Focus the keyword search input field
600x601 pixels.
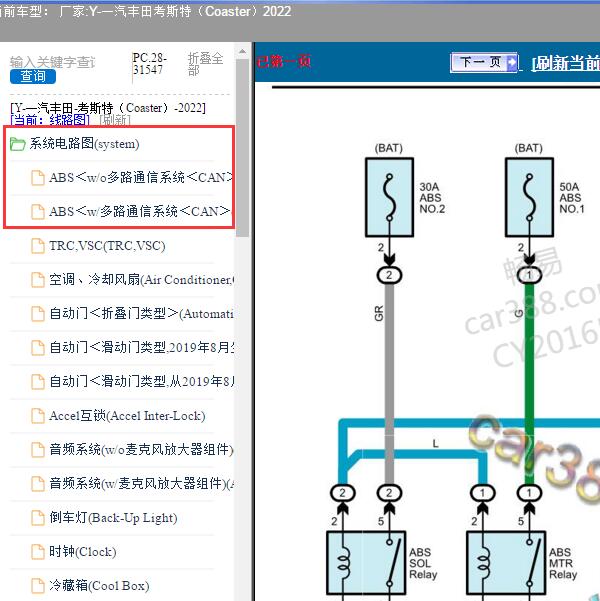53,62
